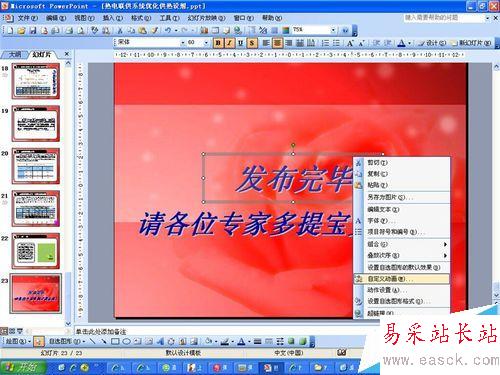Click the Windows Start (开始) button
Screen dimensions: 500x375
pos(23,367)
